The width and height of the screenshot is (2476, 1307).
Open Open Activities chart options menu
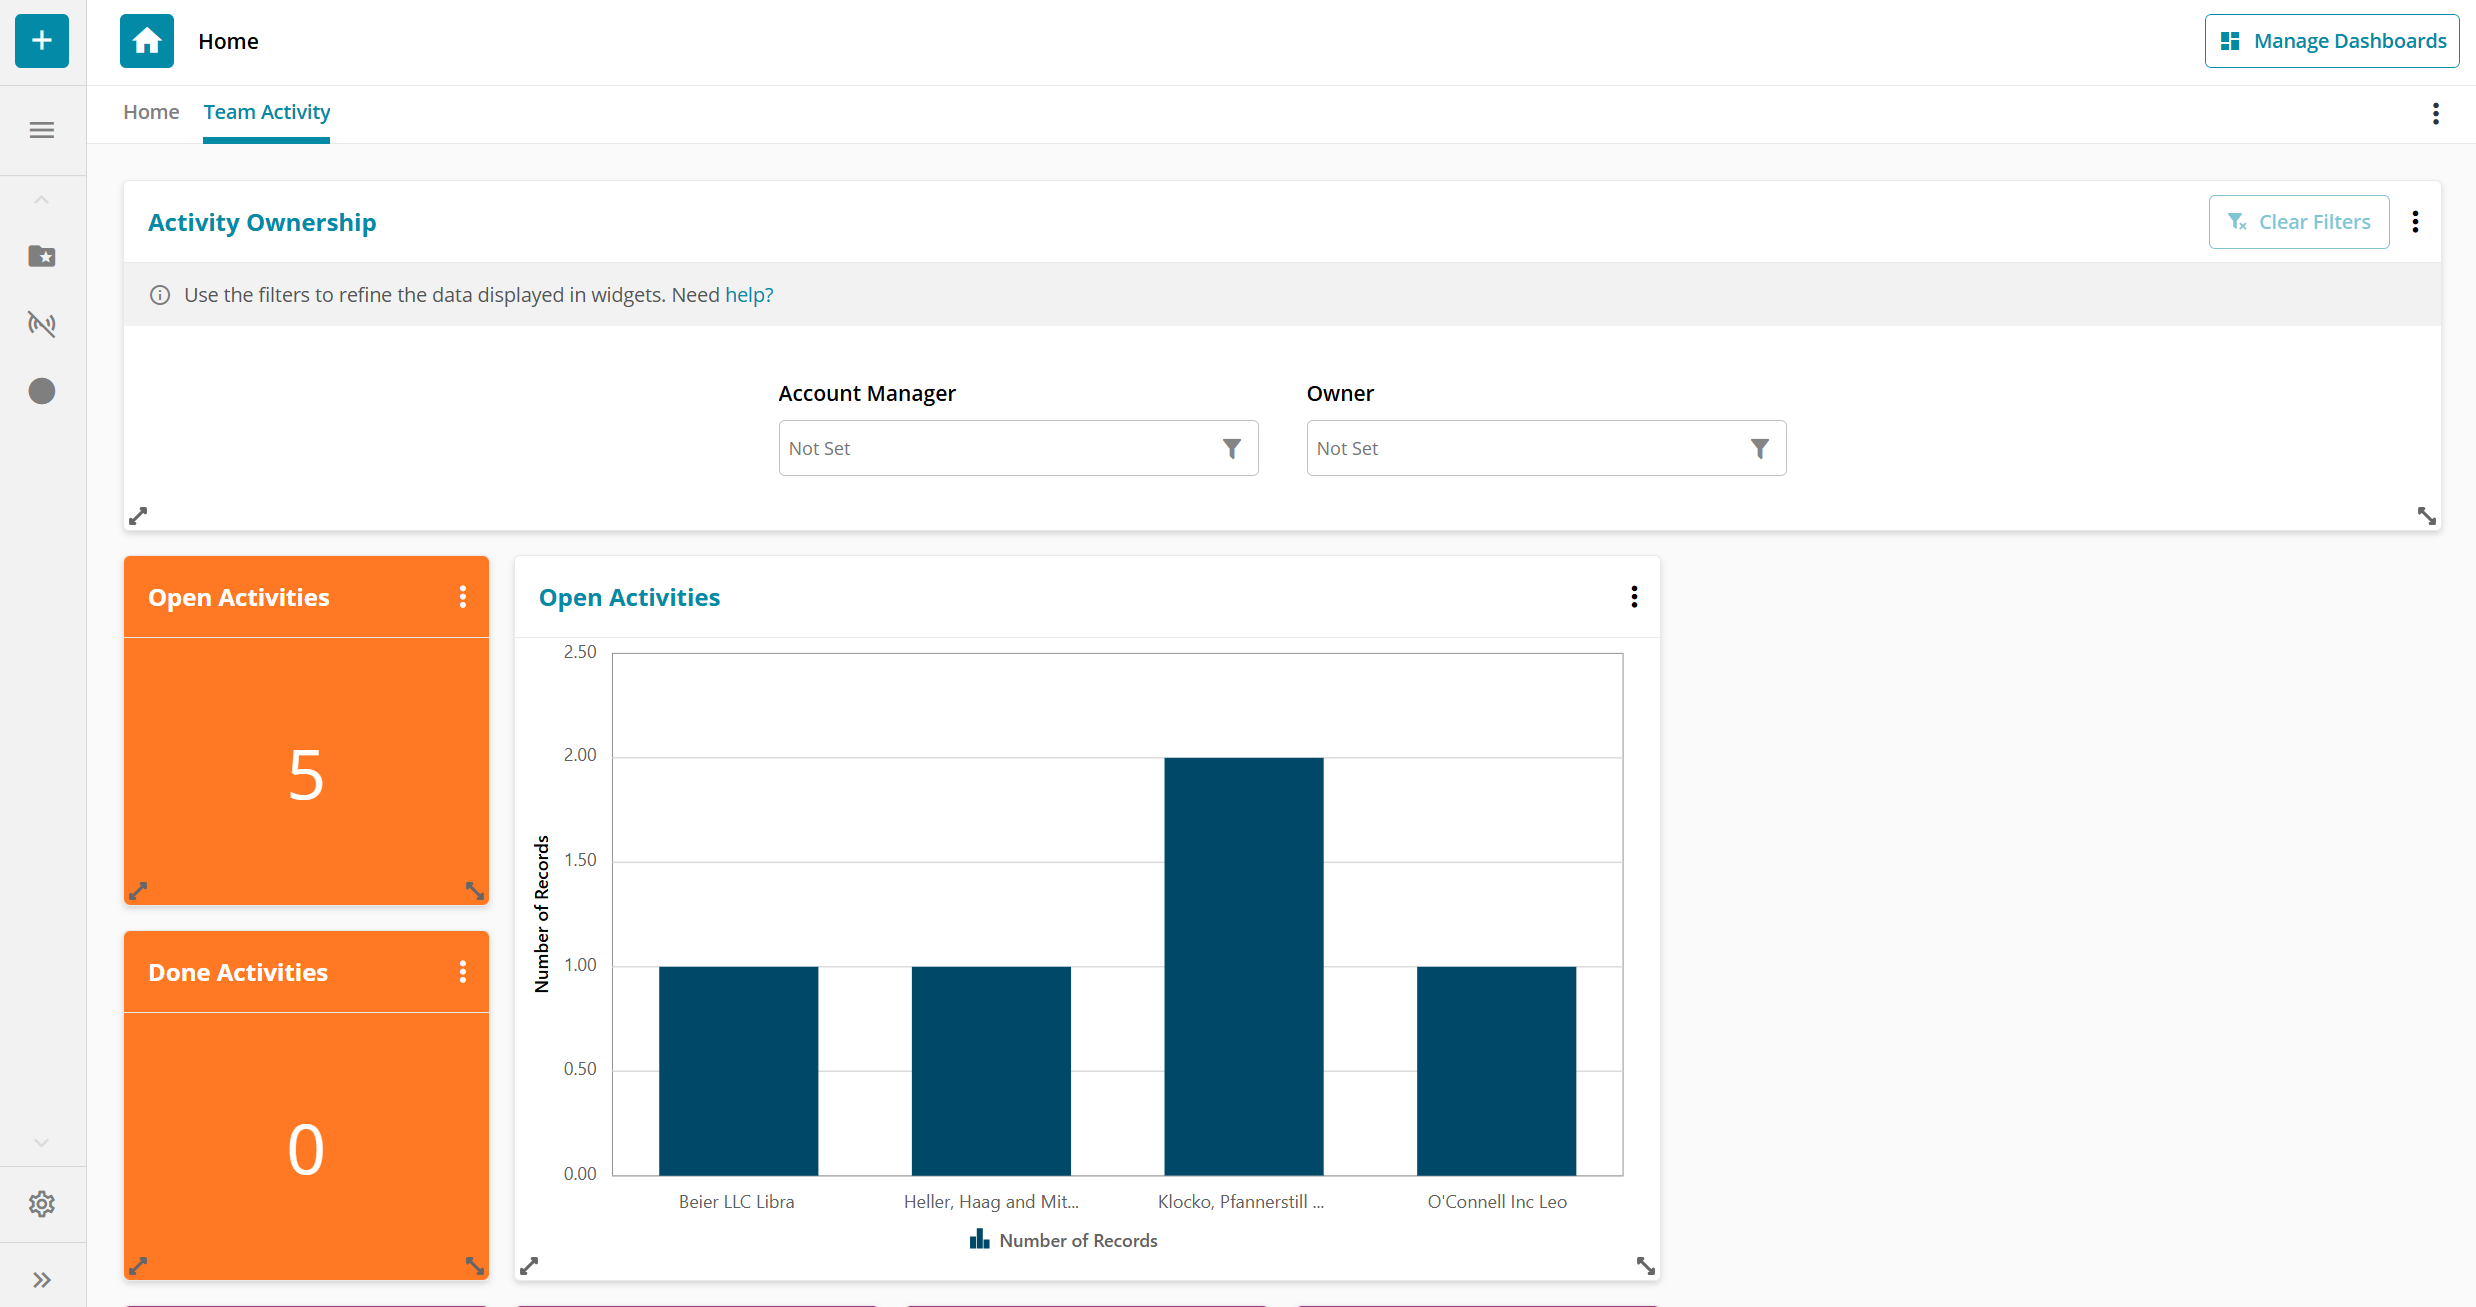point(1634,597)
